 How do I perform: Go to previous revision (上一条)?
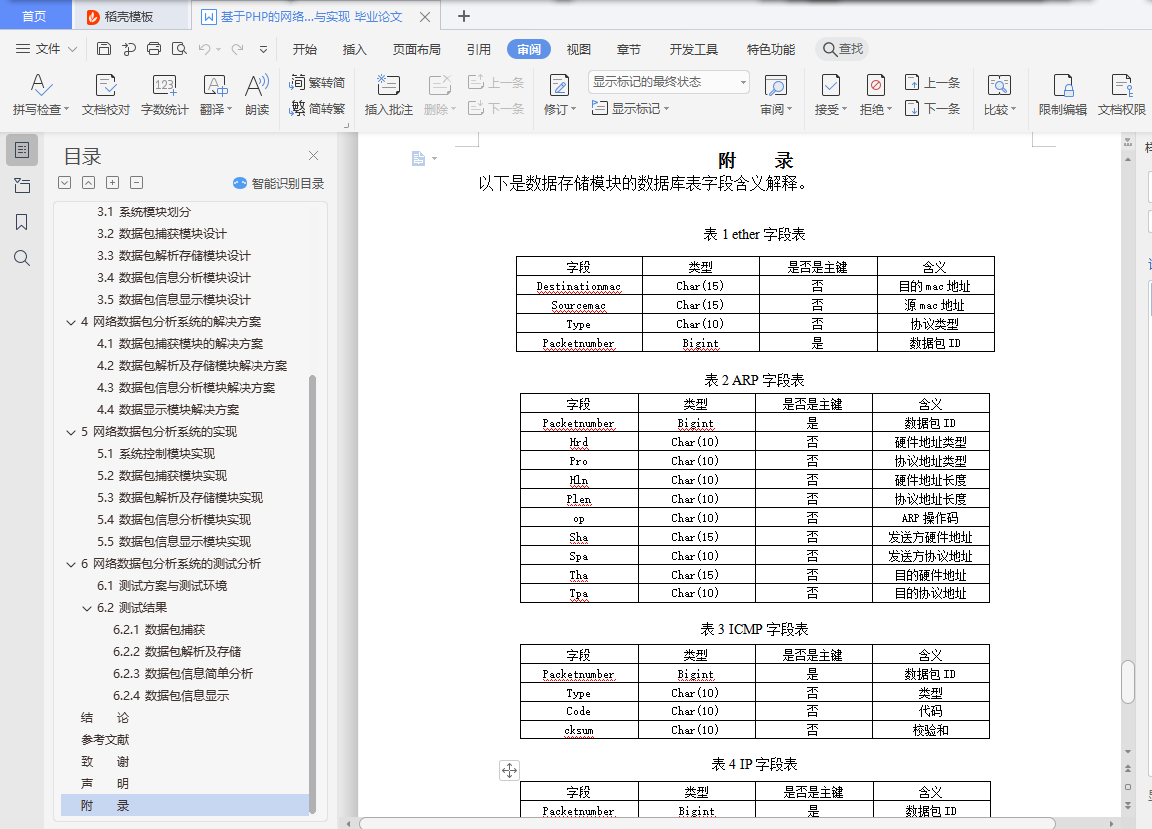933,82
